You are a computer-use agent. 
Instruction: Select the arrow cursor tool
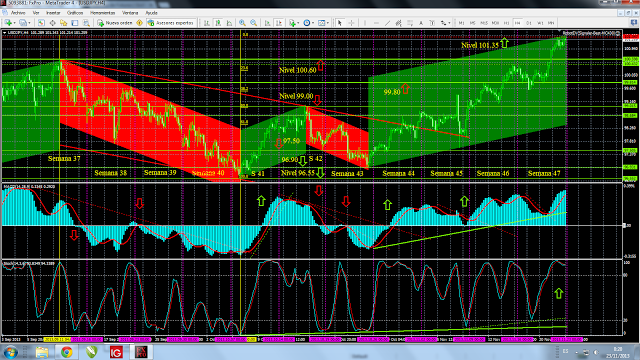(340, 23)
